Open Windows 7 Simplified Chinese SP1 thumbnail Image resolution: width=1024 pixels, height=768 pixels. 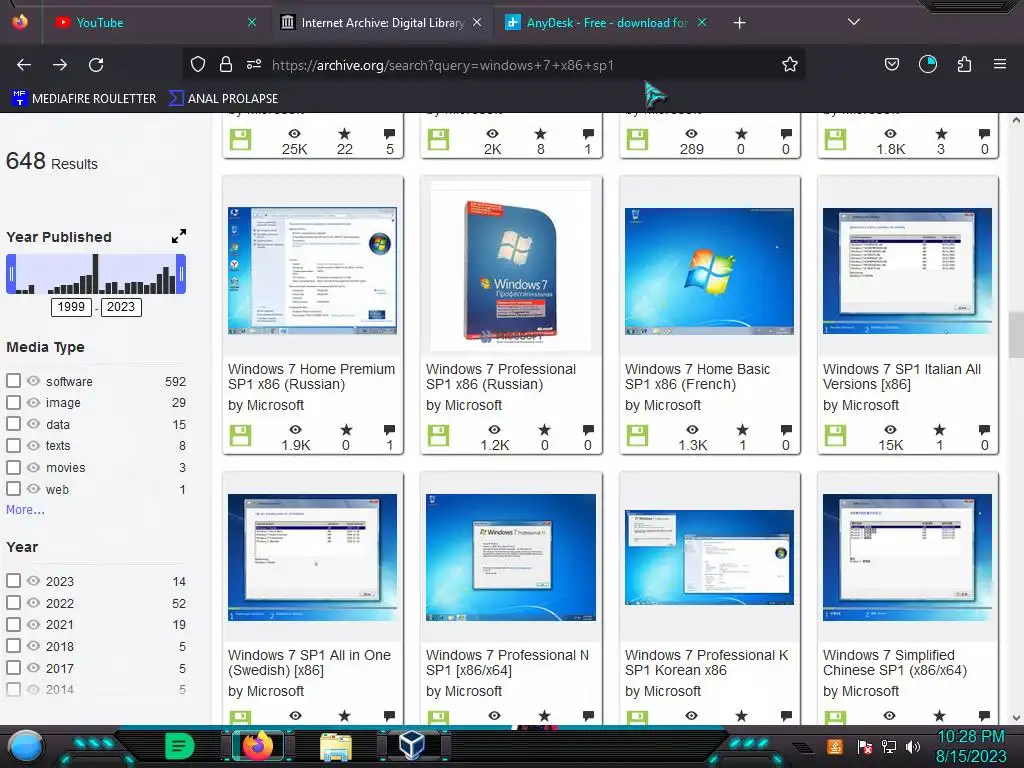point(907,557)
